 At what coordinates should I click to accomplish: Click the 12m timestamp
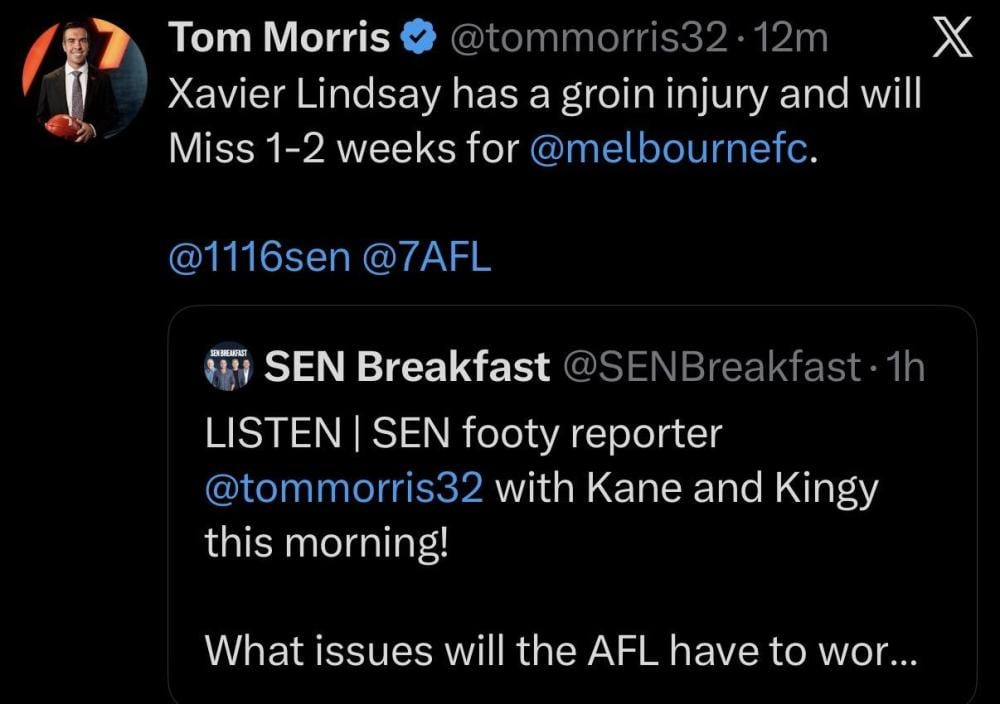pos(793,40)
